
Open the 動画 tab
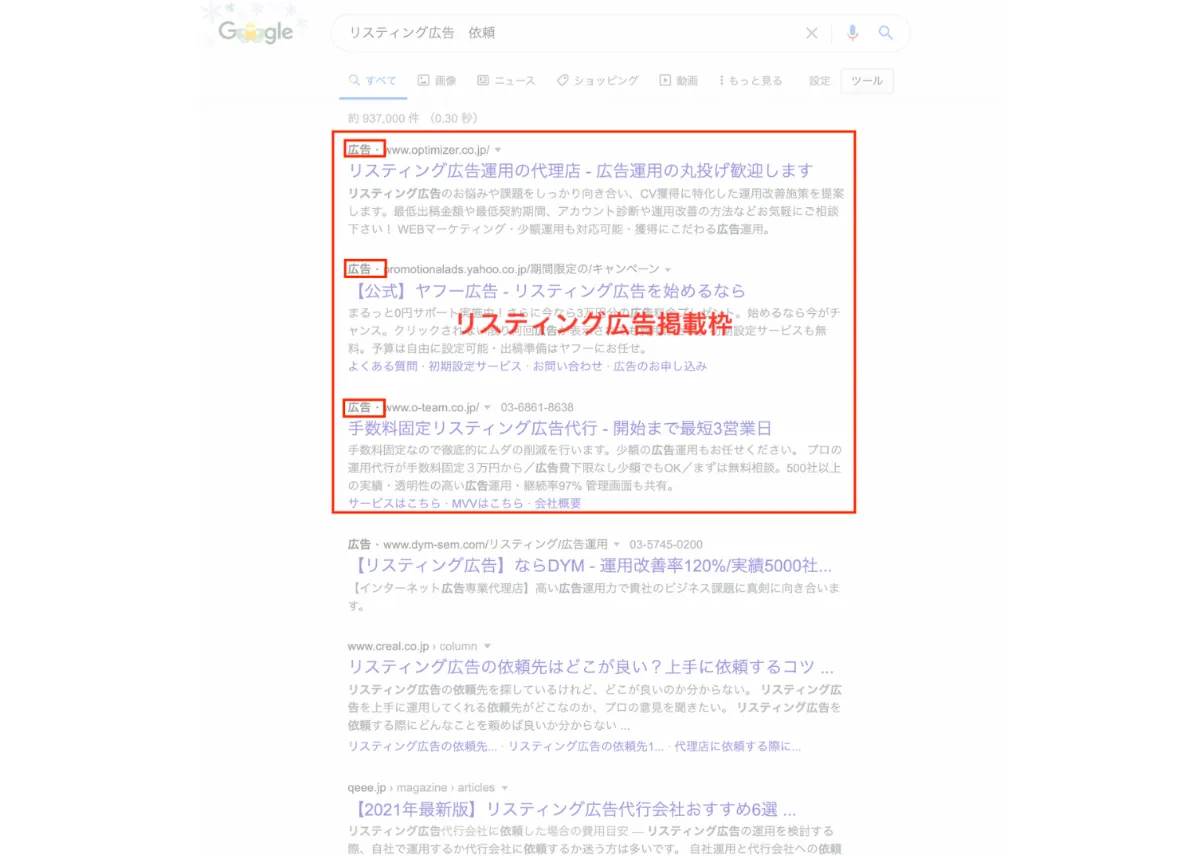pos(678,80)
